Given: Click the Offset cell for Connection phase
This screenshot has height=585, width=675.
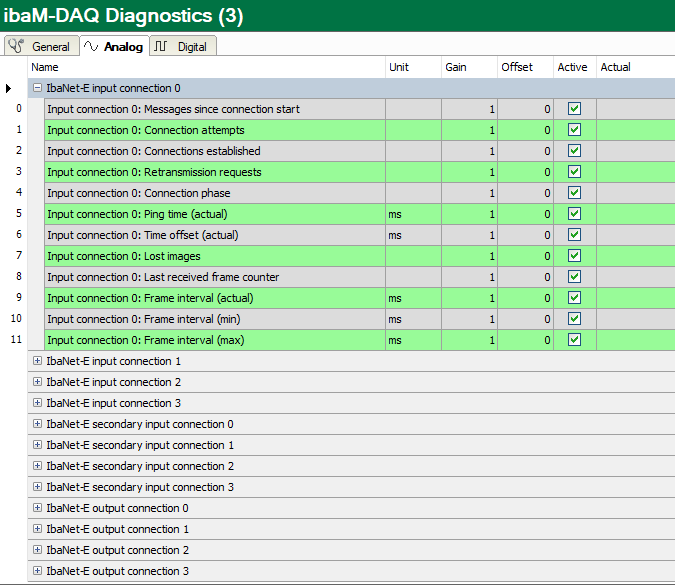Looking at the screenshot, I should click(525, 193).
